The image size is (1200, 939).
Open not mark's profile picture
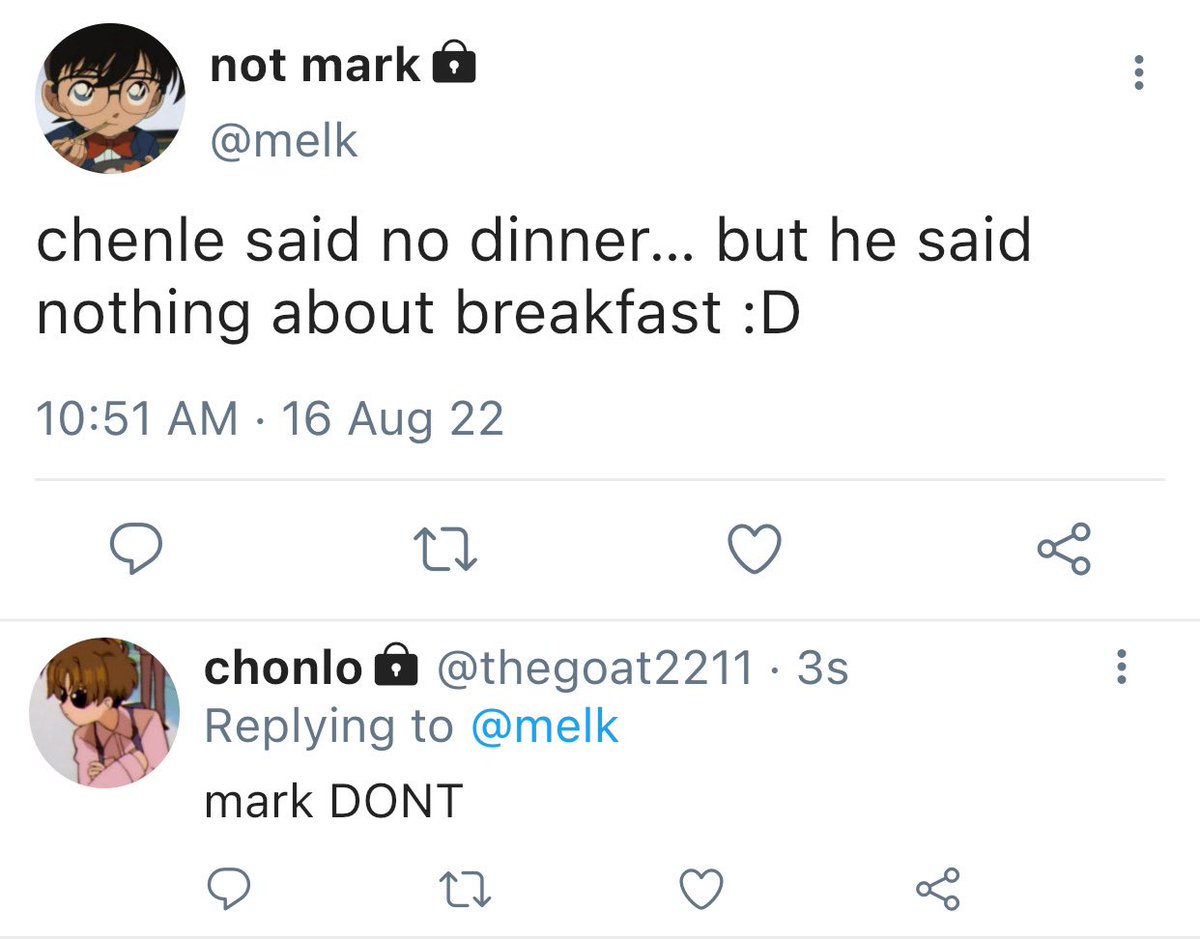110,98
